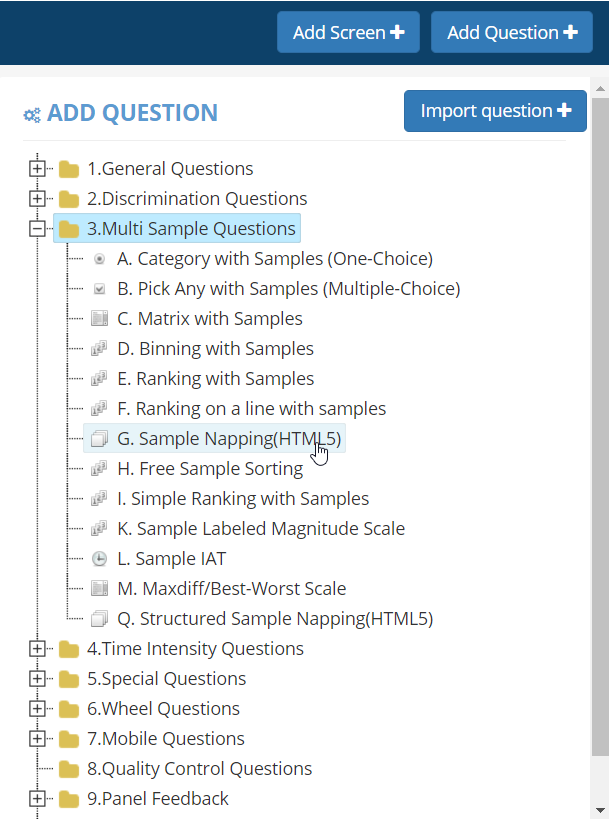This screenshot has height=819, width=609.
Task: Click the scrollbar down arrow
Action: pos(600,809)
